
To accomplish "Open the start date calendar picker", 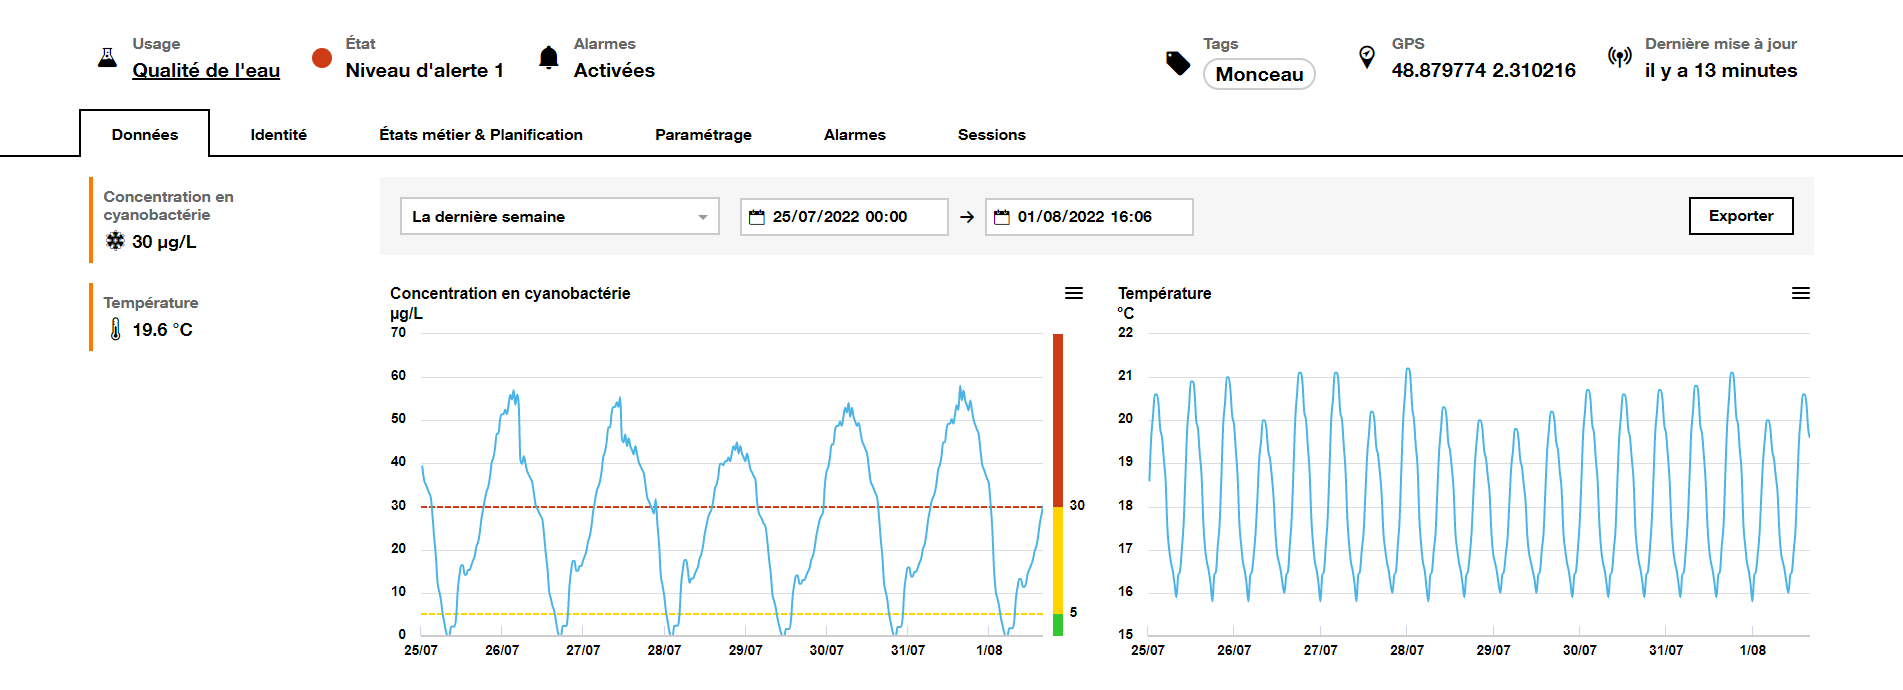I will pyautogui.click(x=757, y=217).
